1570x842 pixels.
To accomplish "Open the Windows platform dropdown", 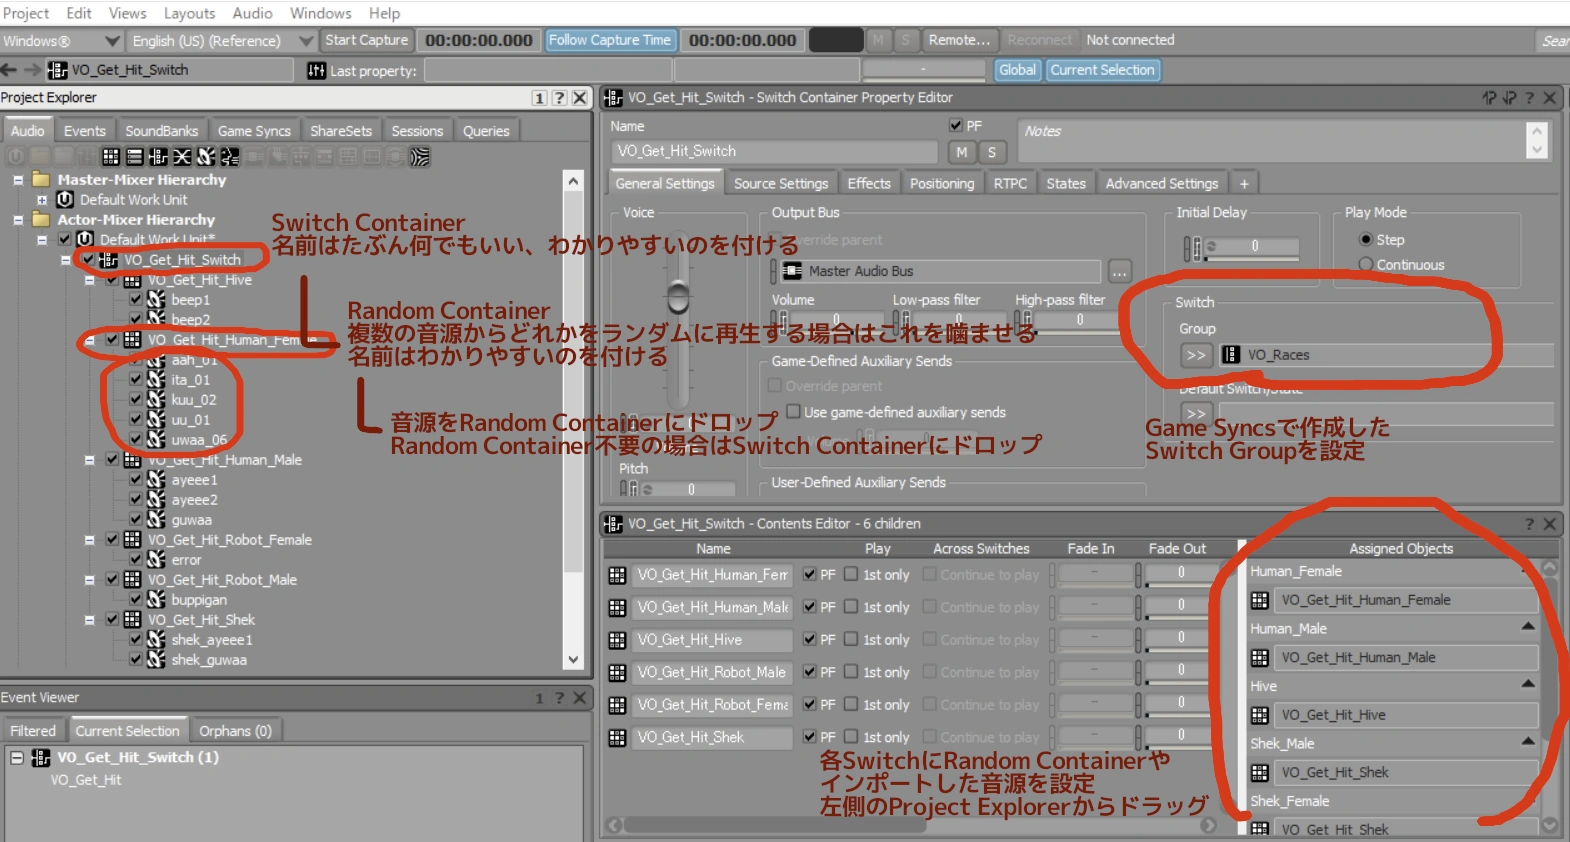I will (x=112, y=41).
